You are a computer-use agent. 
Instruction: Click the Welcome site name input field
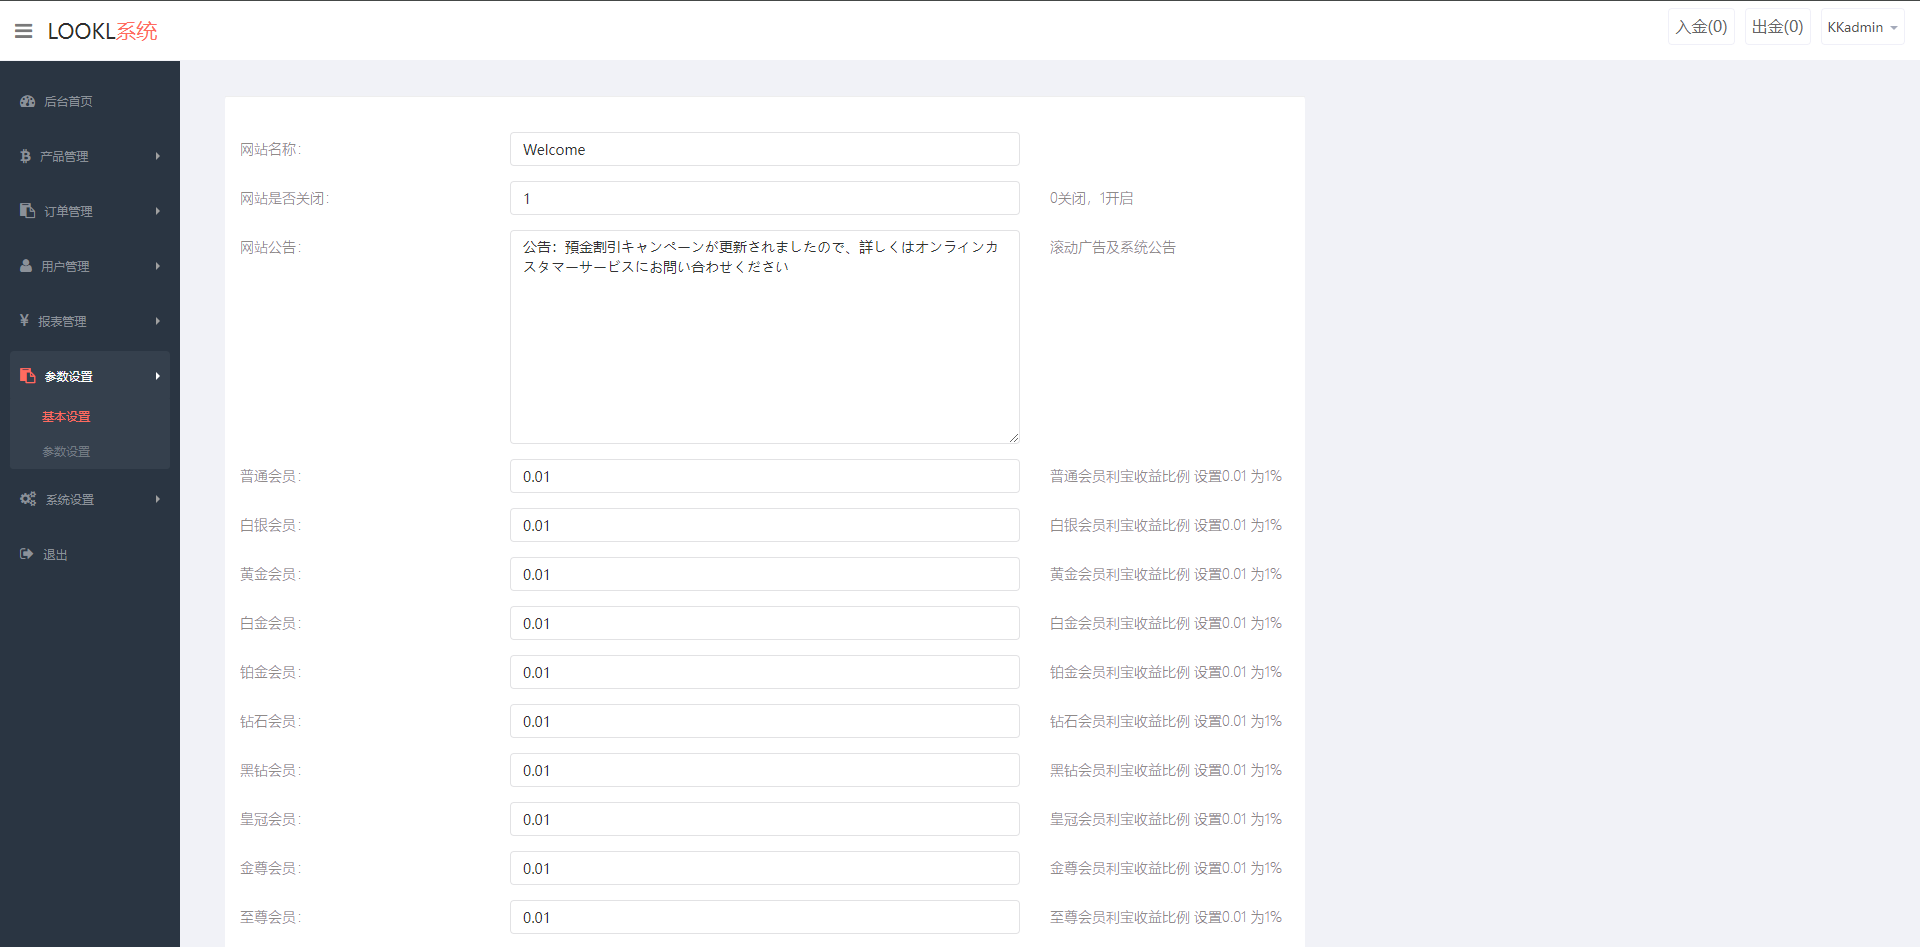[x=764, y=149]
